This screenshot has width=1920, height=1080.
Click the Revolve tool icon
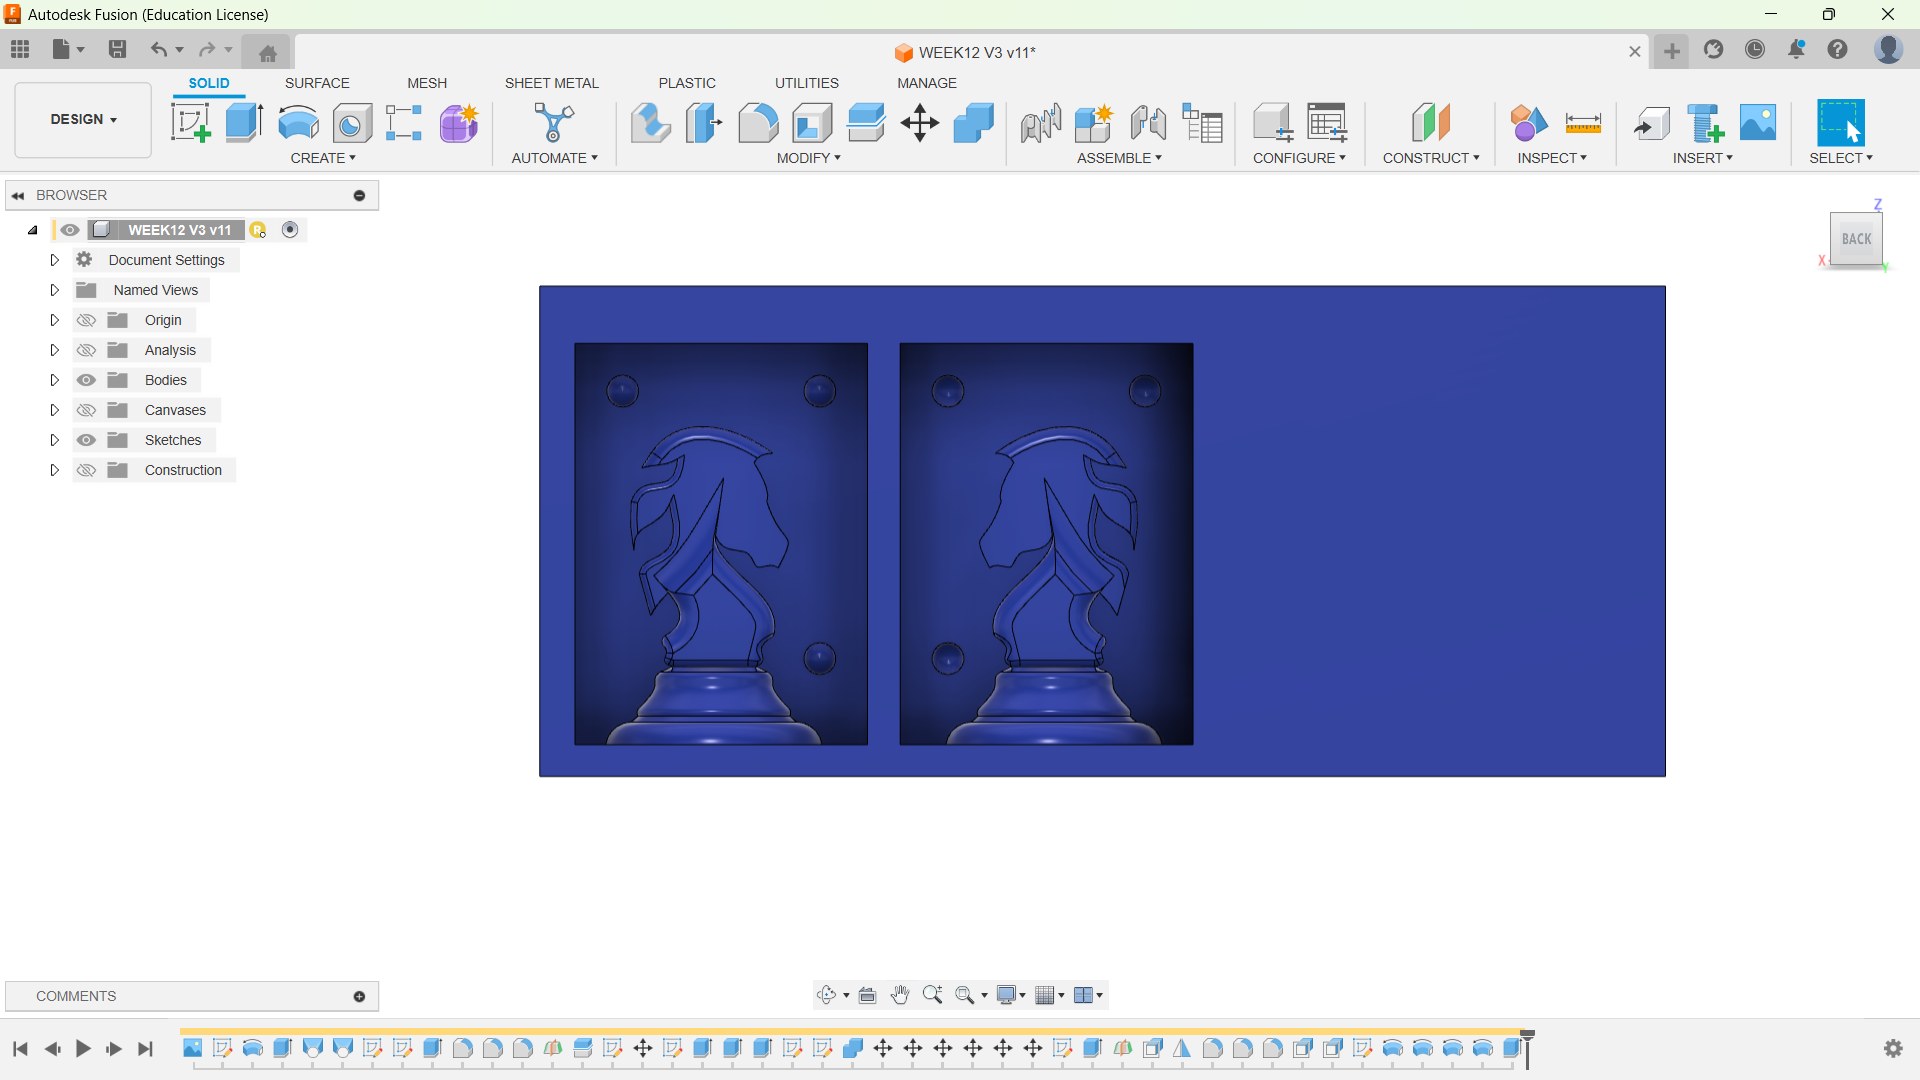click(x=298, y=123)
